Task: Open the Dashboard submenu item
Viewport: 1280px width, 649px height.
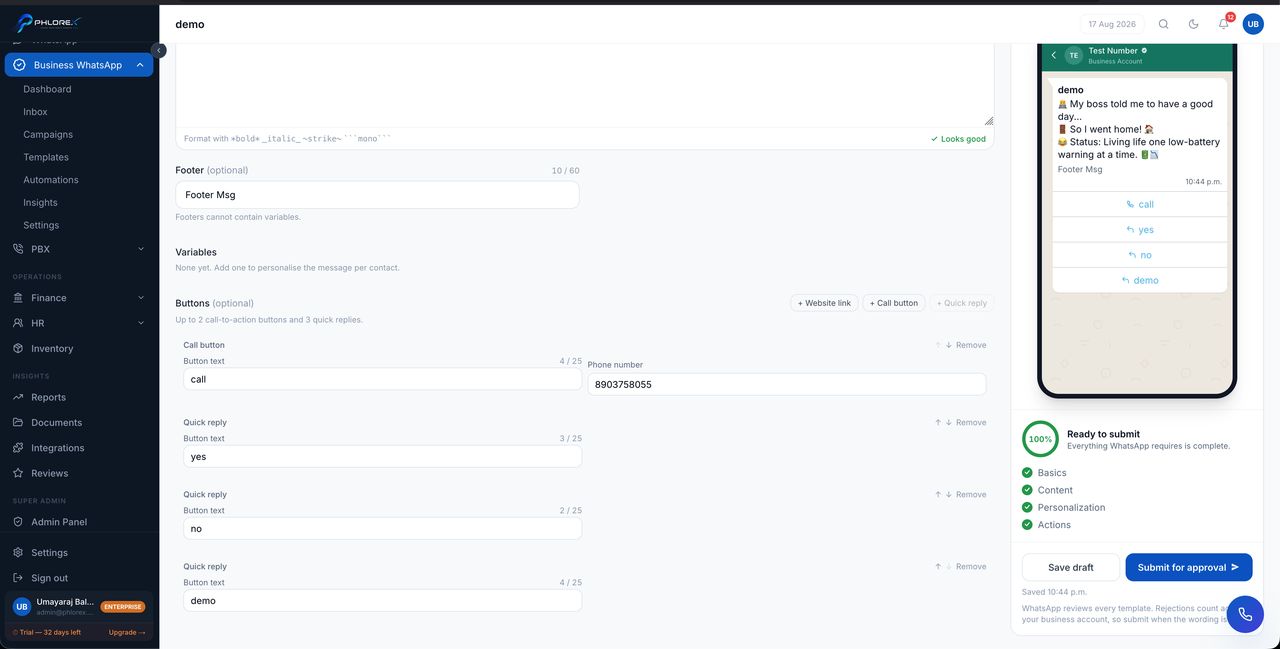Action: point(47,89)
